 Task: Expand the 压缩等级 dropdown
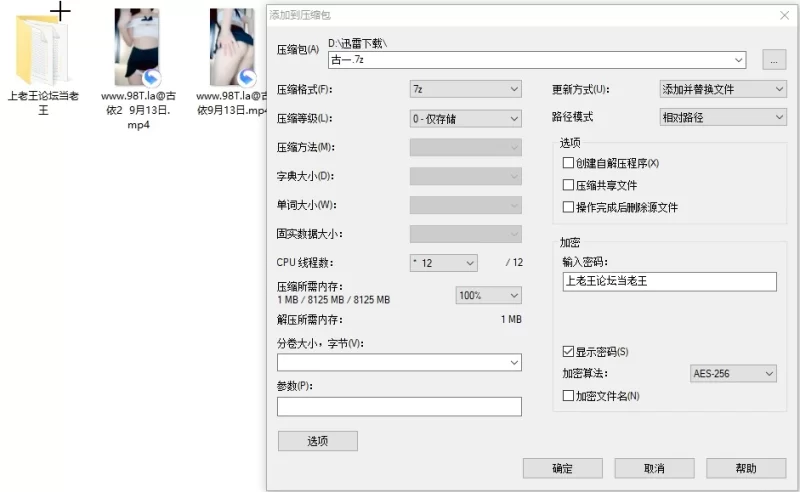[x=465, y=118]
